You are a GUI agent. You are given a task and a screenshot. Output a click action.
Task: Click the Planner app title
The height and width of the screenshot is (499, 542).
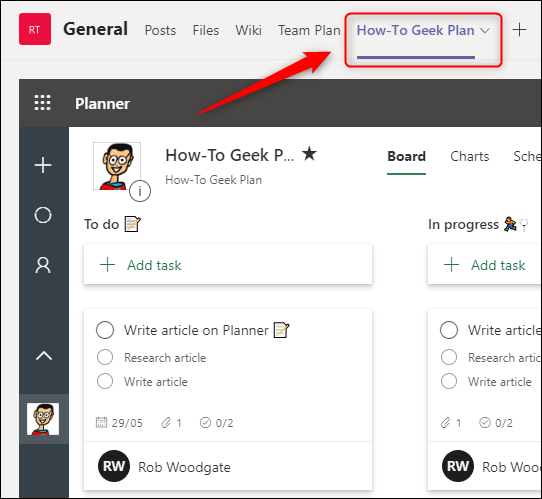102,104
